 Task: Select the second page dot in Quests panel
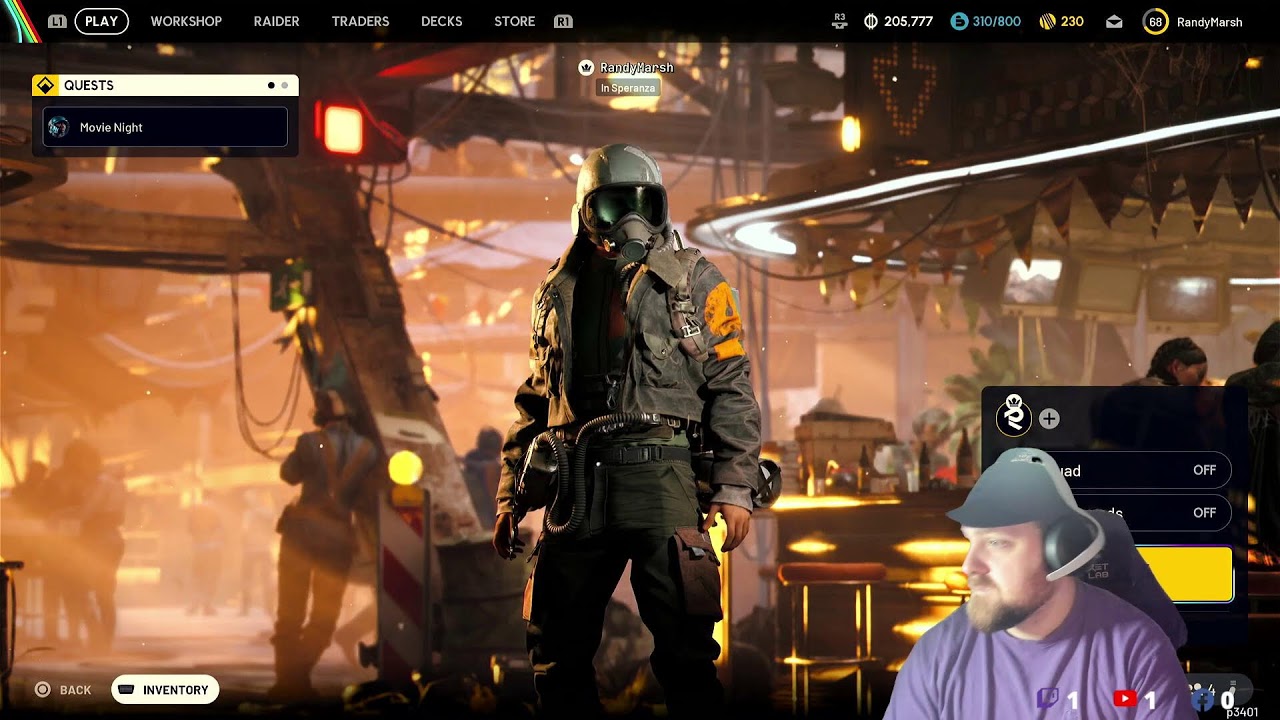pos(285,85)
